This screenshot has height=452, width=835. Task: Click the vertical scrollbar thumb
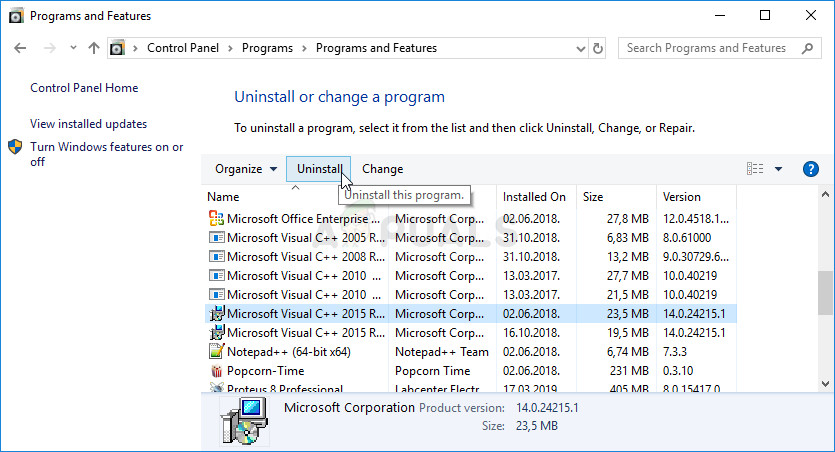tap(826, 292)
